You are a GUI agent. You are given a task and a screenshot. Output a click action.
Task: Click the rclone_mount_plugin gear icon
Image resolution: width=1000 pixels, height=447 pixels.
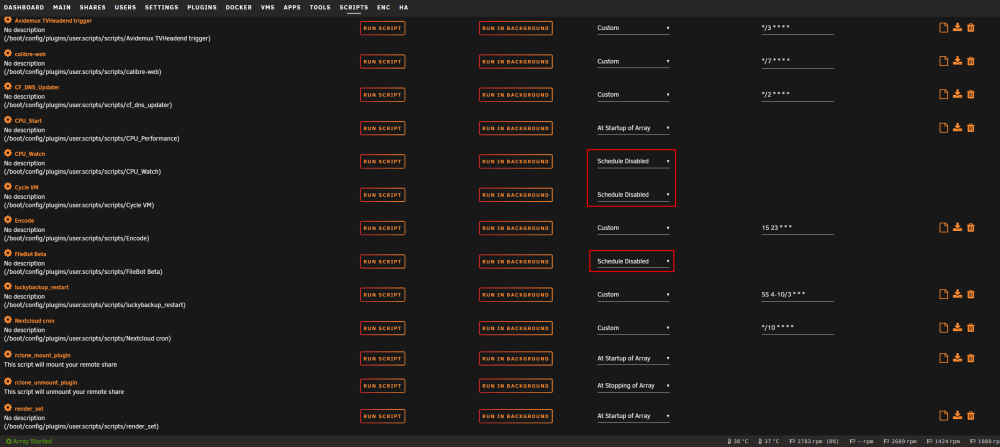point(8,355)
